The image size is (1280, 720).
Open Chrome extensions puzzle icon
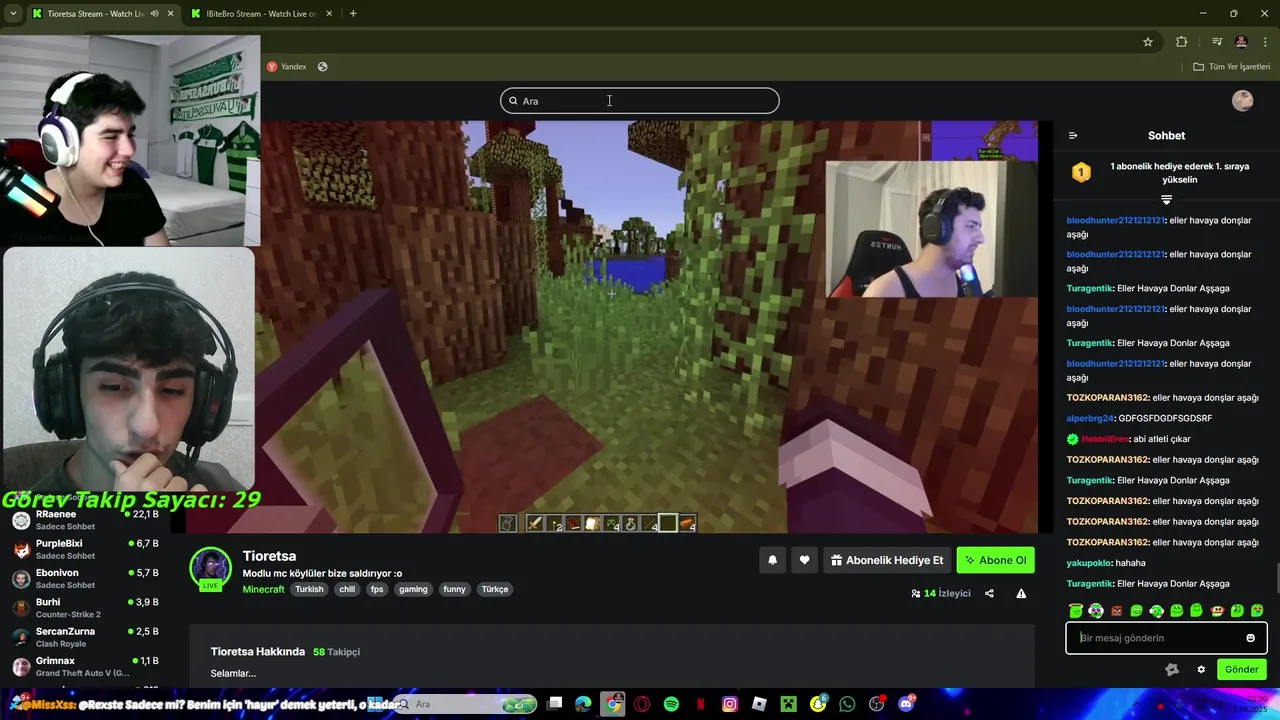[x=1182, y=41]
